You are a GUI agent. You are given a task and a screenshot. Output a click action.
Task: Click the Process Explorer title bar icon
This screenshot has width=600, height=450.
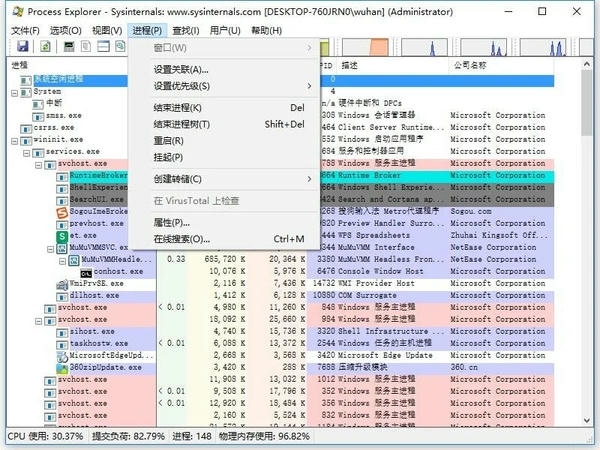coord(18,11)
